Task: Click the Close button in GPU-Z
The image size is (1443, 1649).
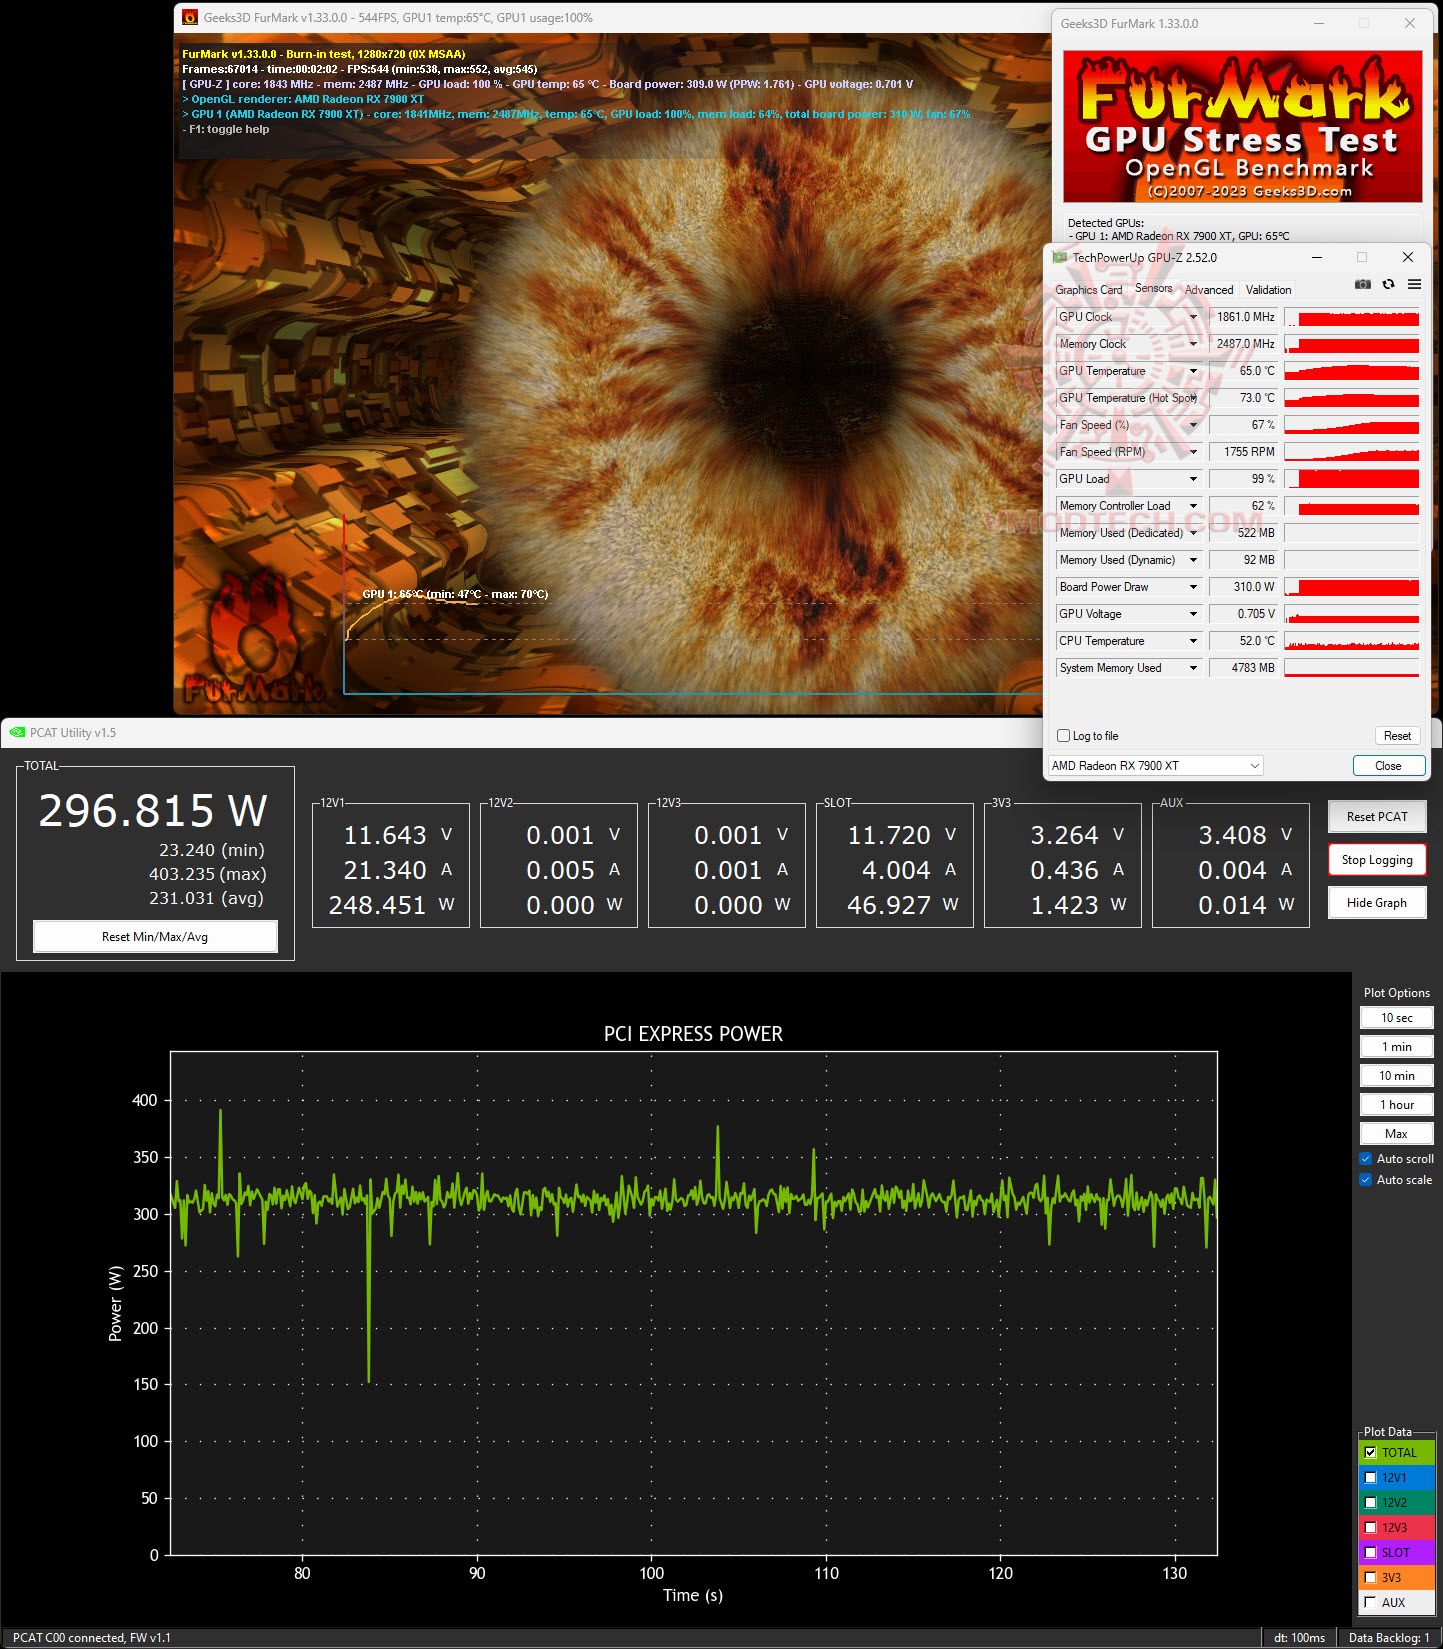Action: pyautogui.click(x=1388, y=766)
